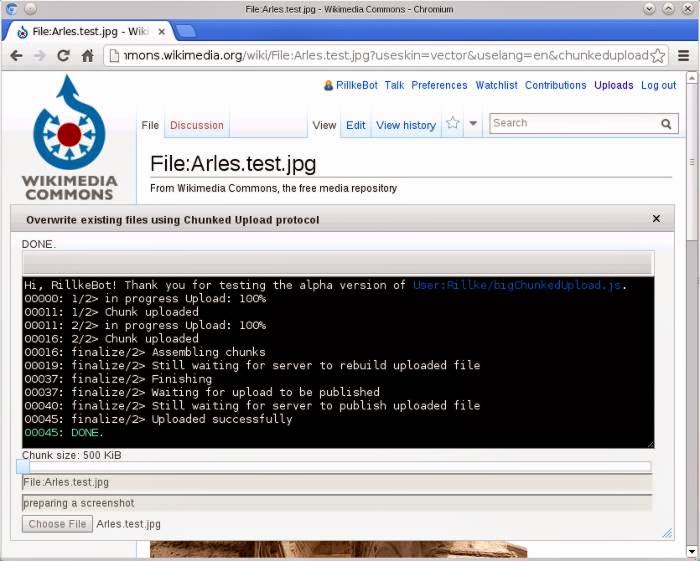Open a new browser tab

185,31
